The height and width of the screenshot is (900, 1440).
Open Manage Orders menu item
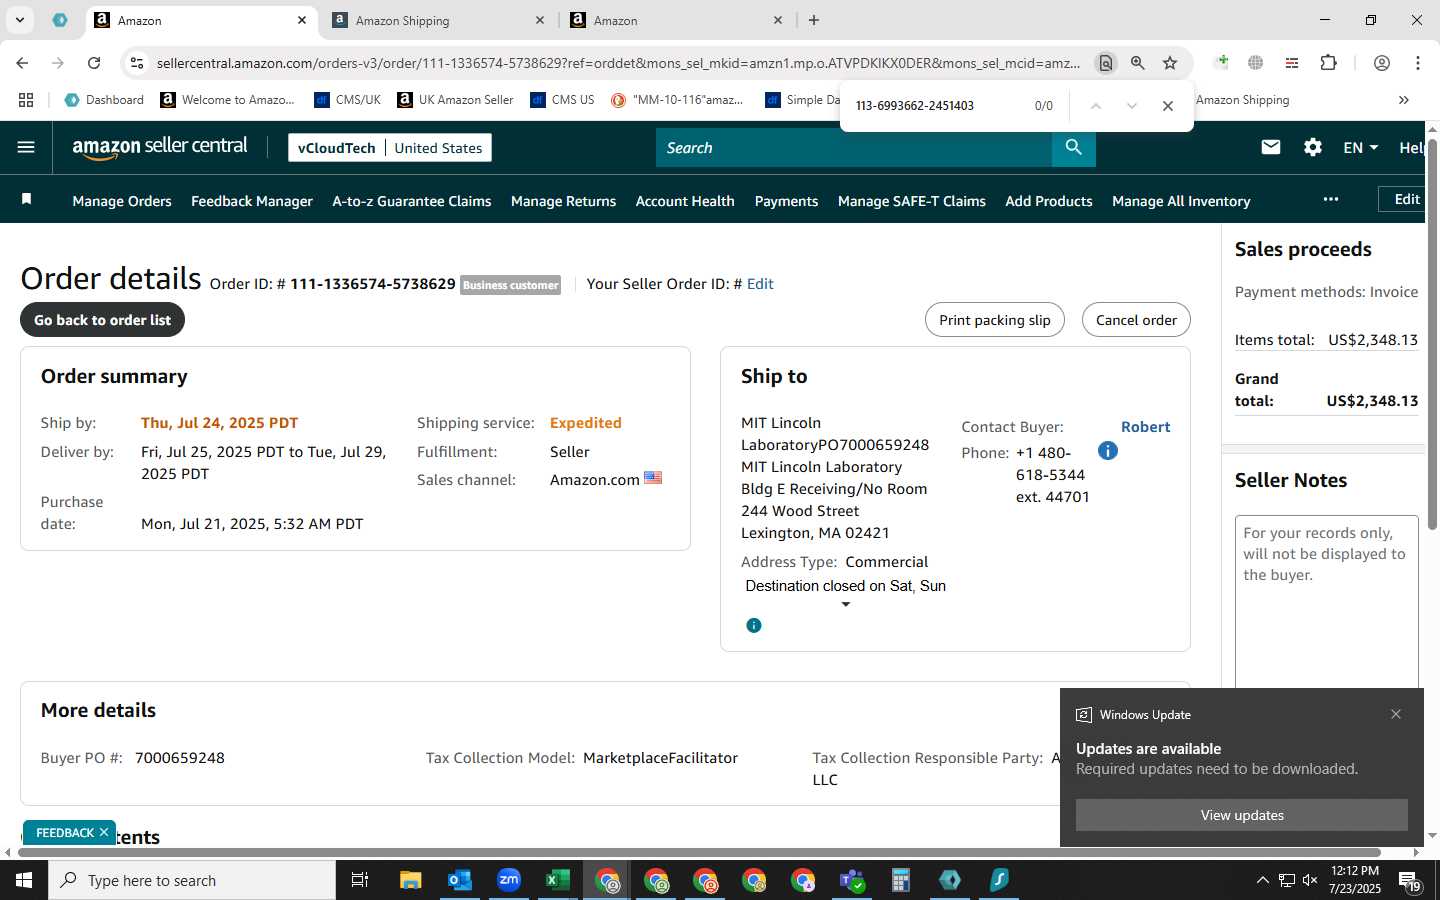click(122, 201)
